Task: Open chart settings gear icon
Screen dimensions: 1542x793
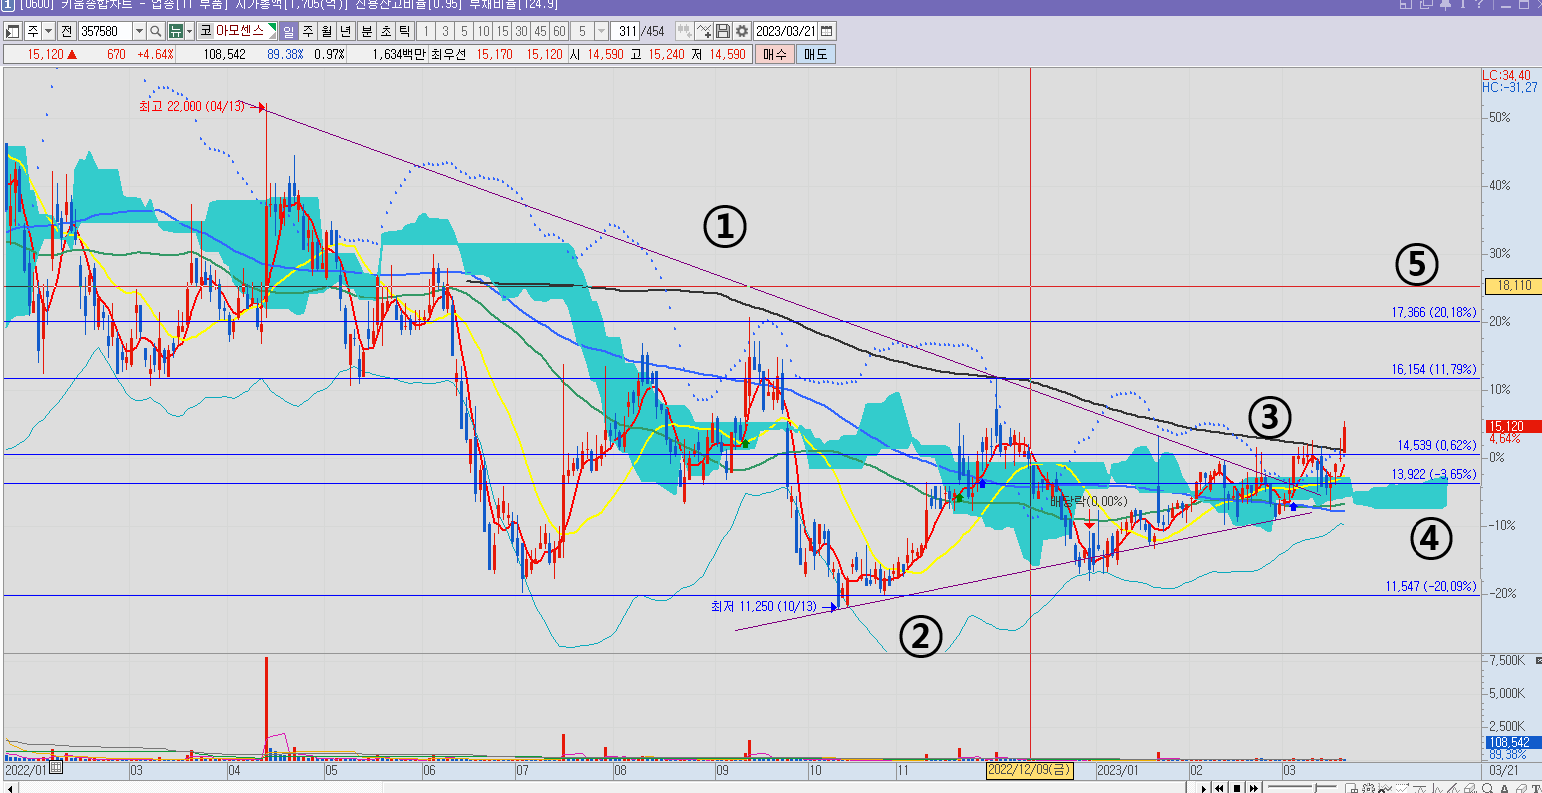Action: coord(742,31)
